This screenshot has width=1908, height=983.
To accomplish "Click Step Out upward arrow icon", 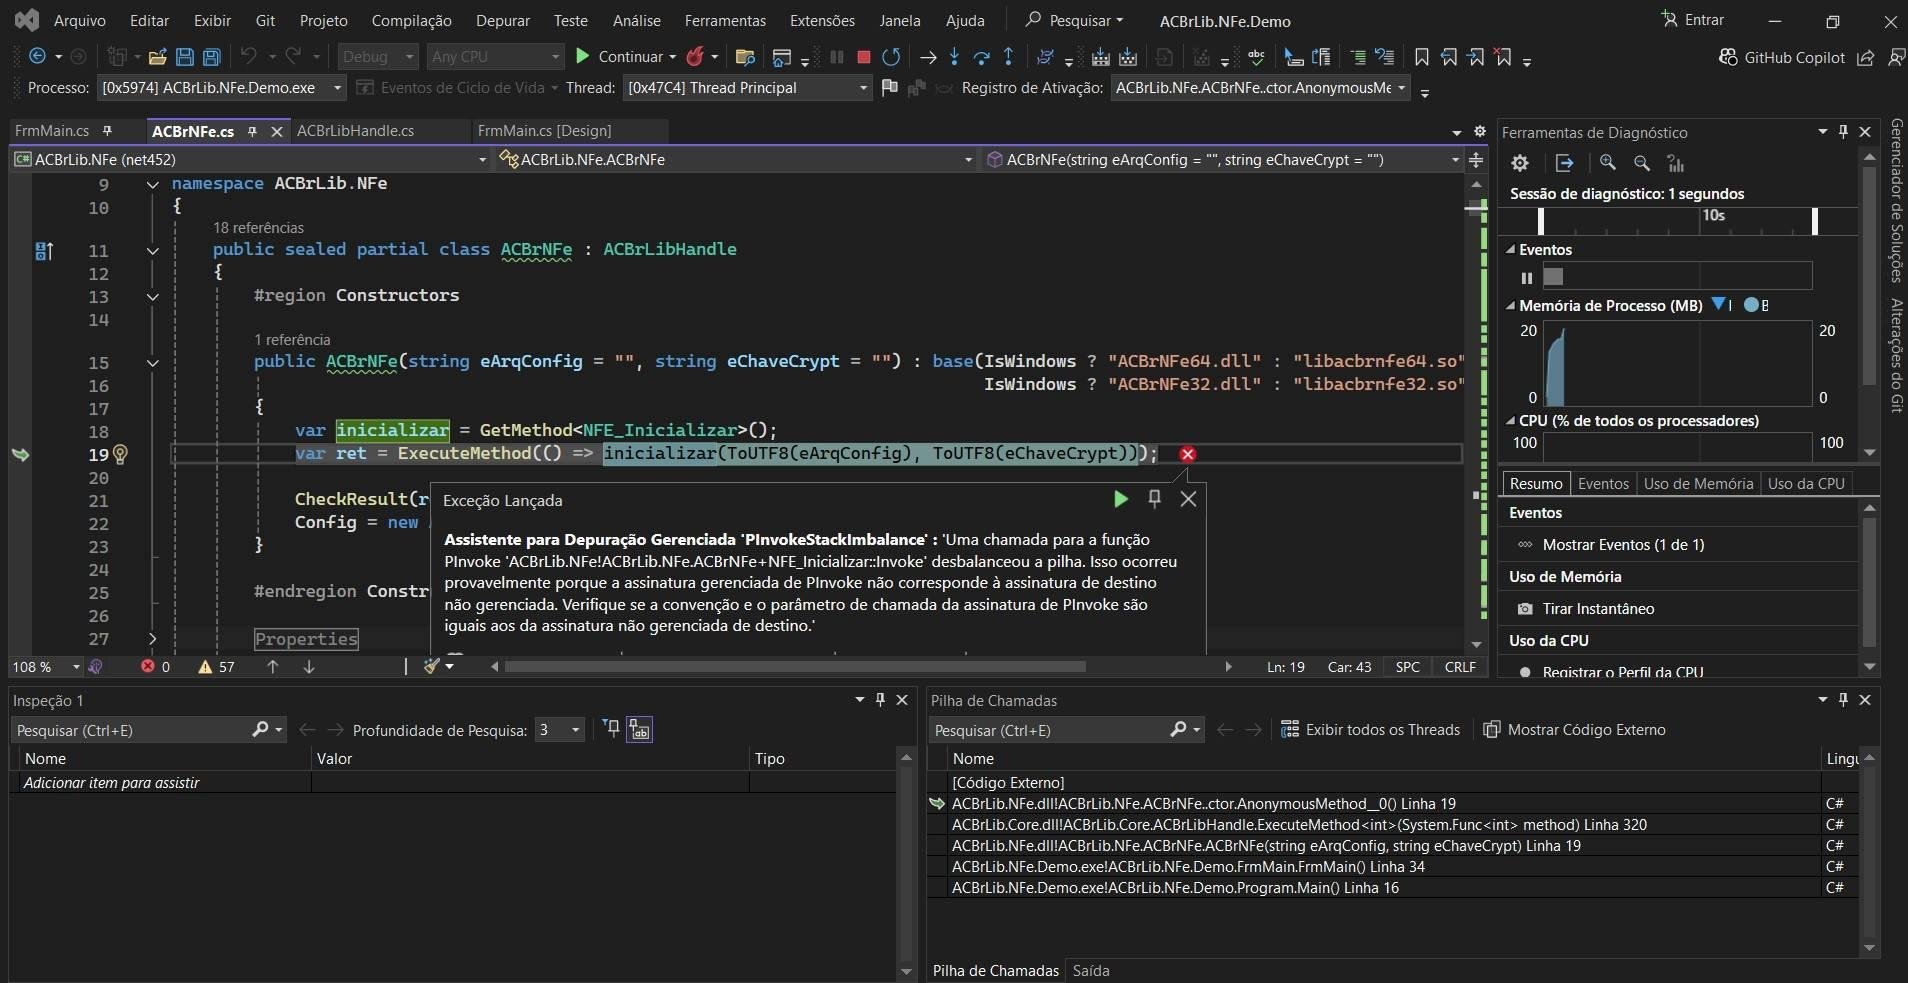I will click(x=1008, y=57).
